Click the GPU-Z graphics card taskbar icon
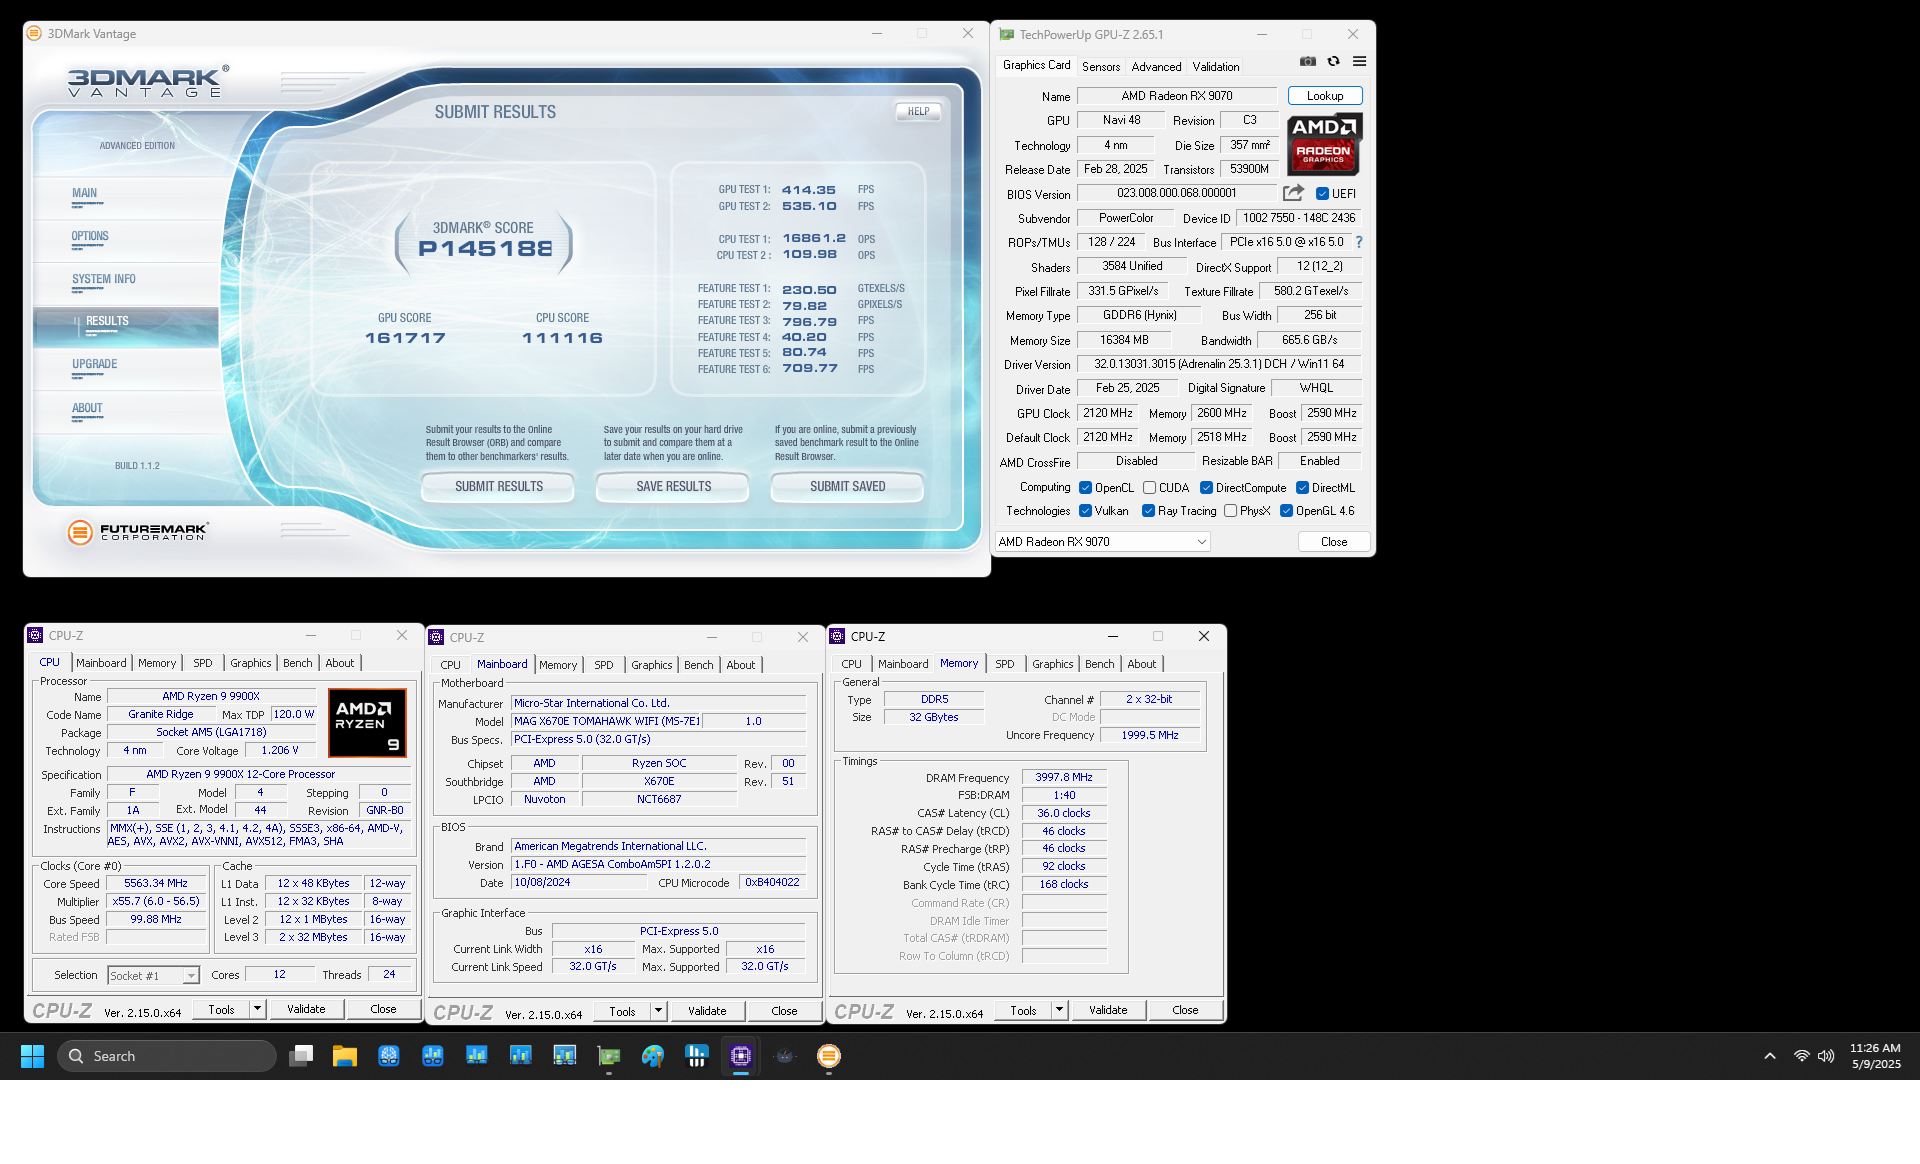1920x1164 pixels. tap(609, 1056)
